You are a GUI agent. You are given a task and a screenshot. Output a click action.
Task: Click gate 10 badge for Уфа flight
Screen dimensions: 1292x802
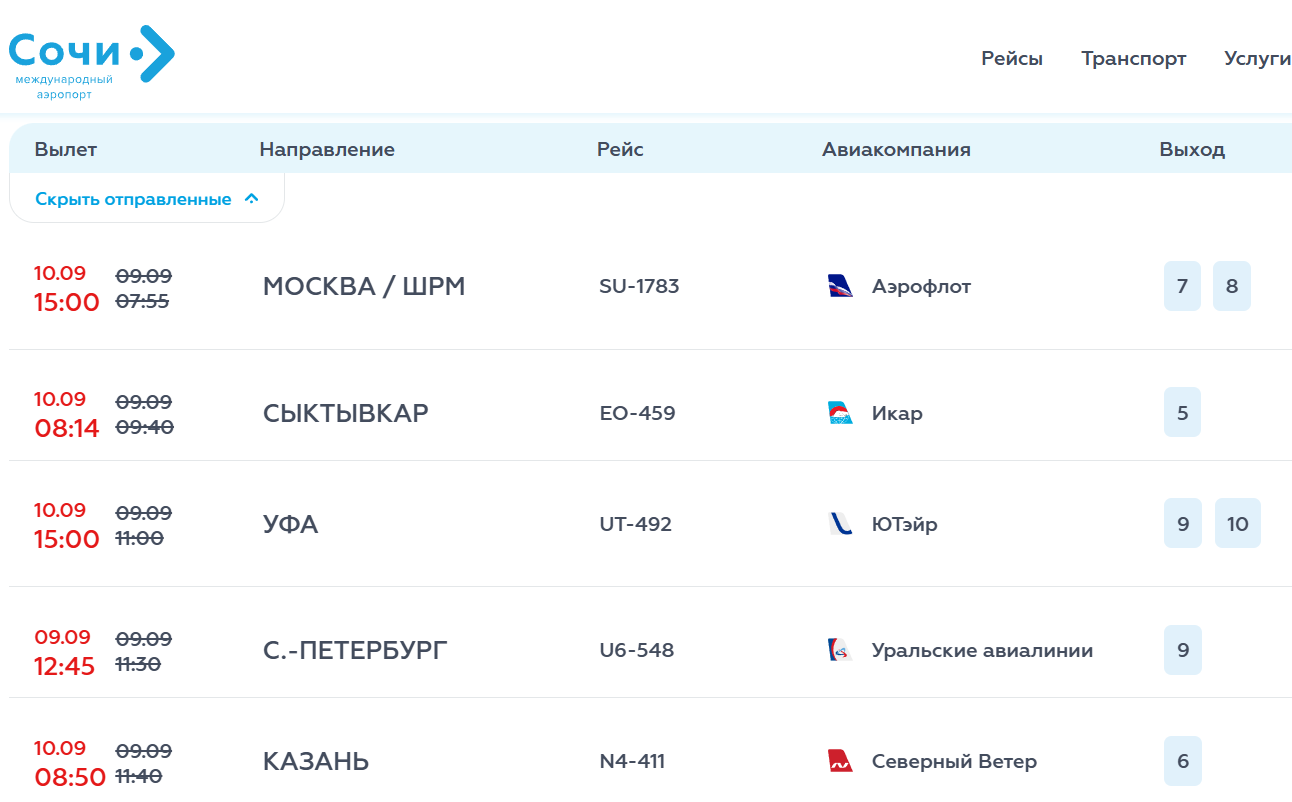click(x=1238, y=524)
